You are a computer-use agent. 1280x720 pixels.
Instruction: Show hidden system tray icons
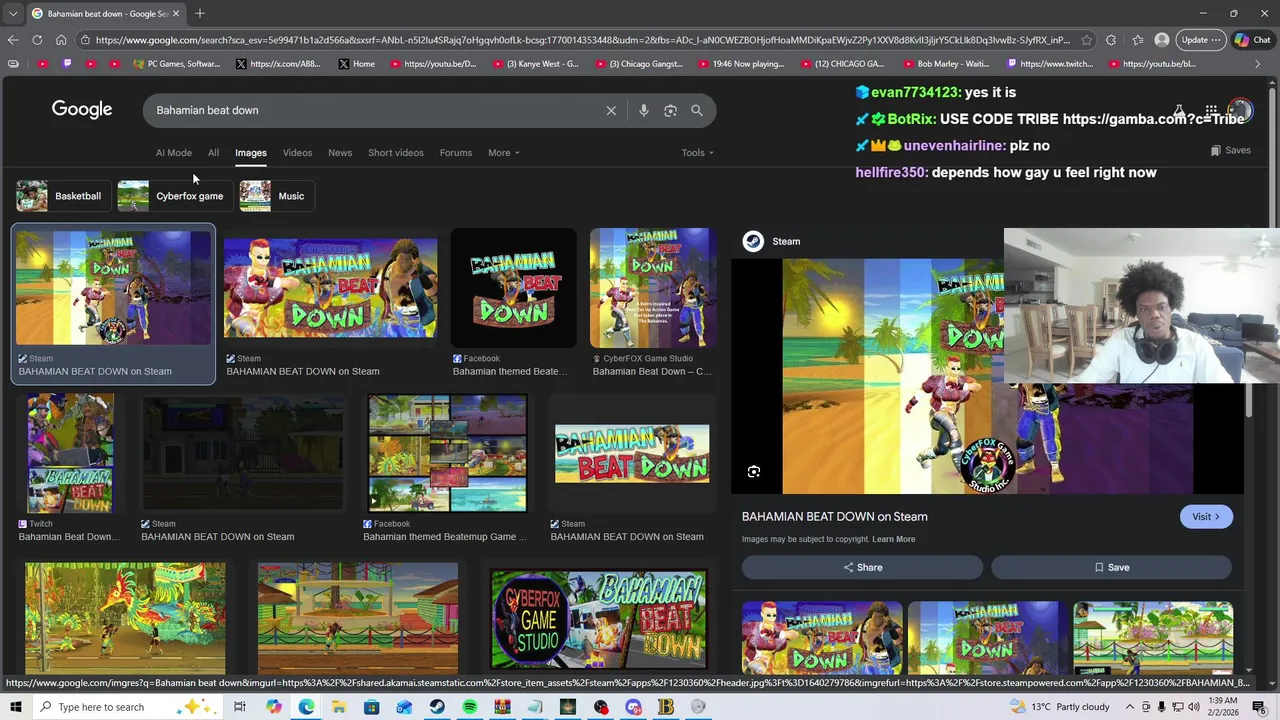coord(1130,707)
